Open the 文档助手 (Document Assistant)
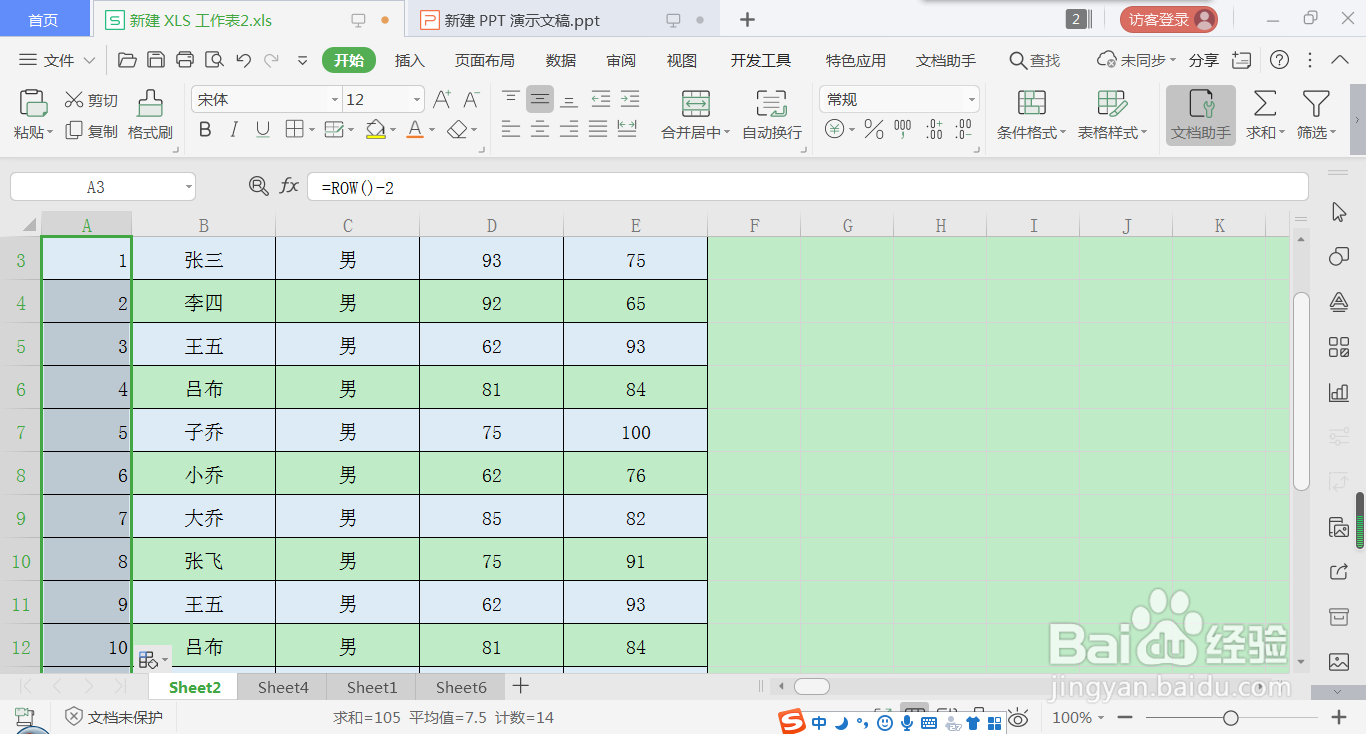The height and width of the screenshot is (734, 1366). [x=1199, y=113]
